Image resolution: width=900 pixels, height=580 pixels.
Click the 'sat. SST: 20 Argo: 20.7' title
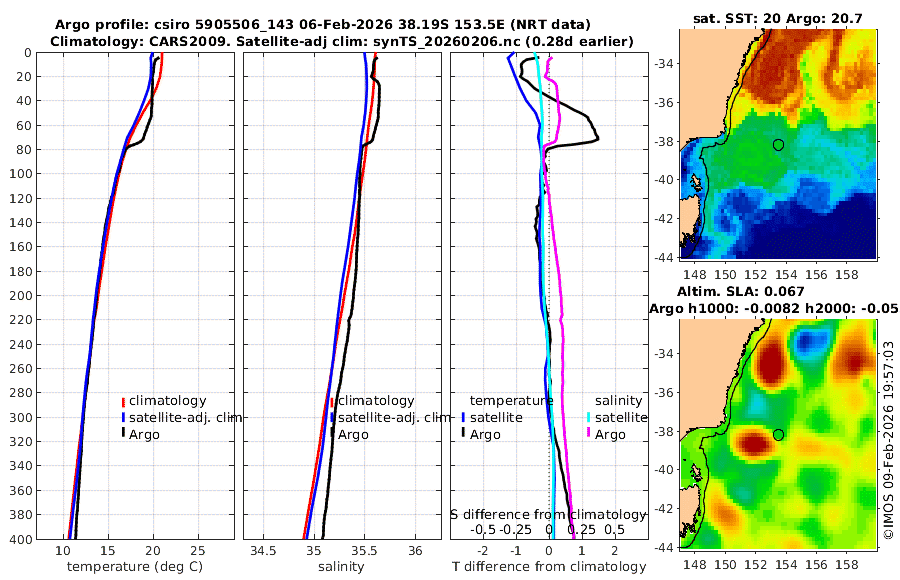click(778, 18)
